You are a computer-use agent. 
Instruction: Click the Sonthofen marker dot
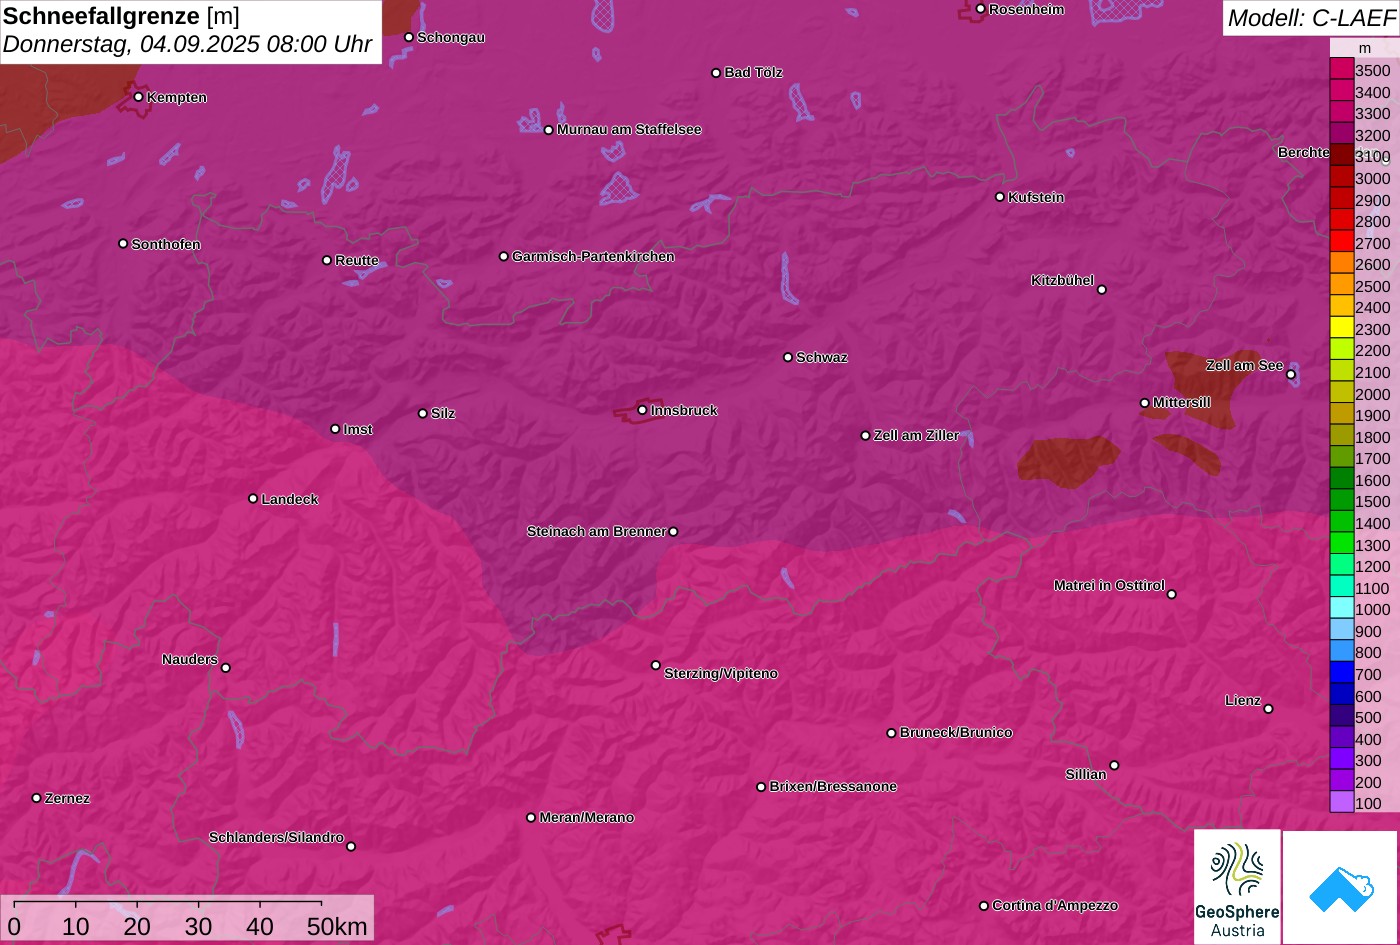[x=123, y=244]
